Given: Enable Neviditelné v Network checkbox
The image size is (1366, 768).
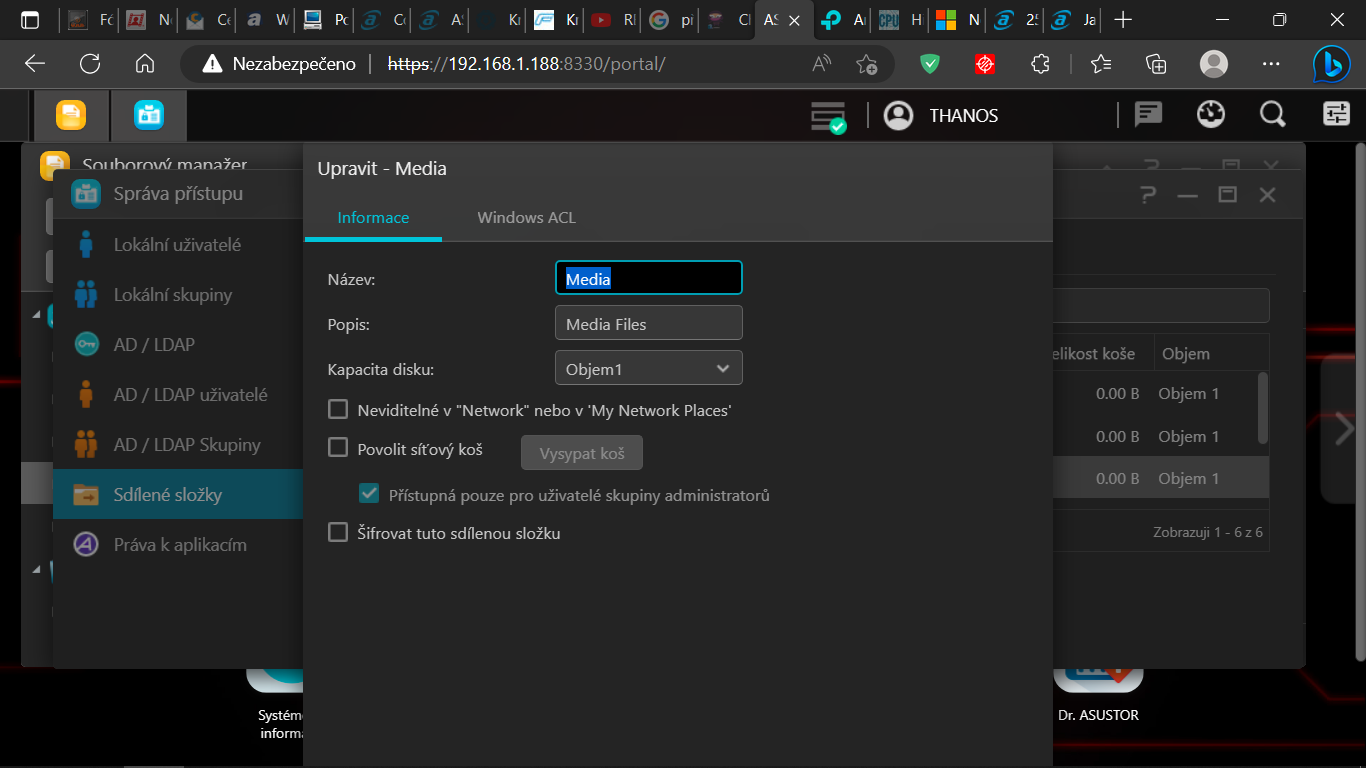Looking at the screenshot, I should click(338, 410).
